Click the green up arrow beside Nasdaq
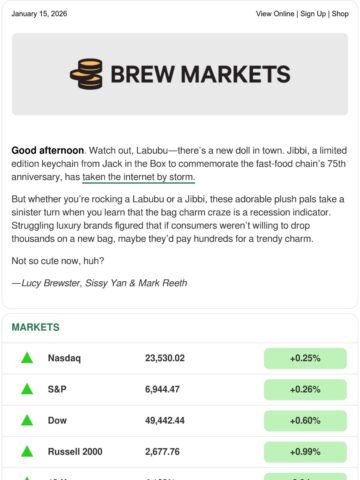The image size is (360, 480). [27, 358]
